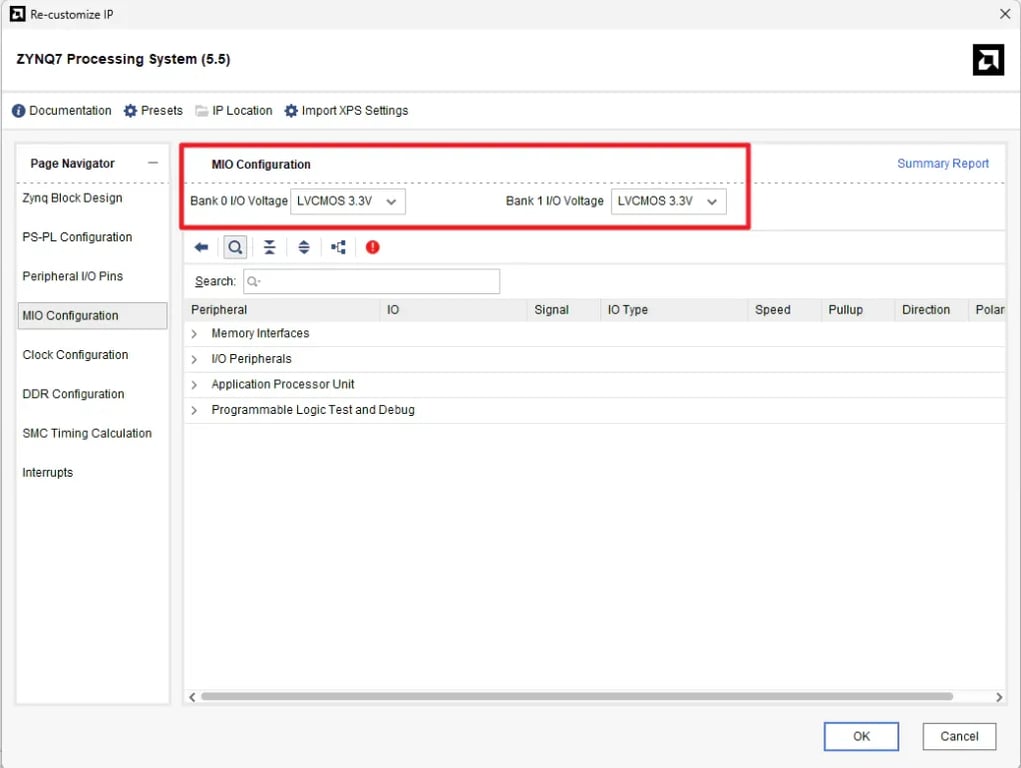Open Presets gear menu

point(154,111)
